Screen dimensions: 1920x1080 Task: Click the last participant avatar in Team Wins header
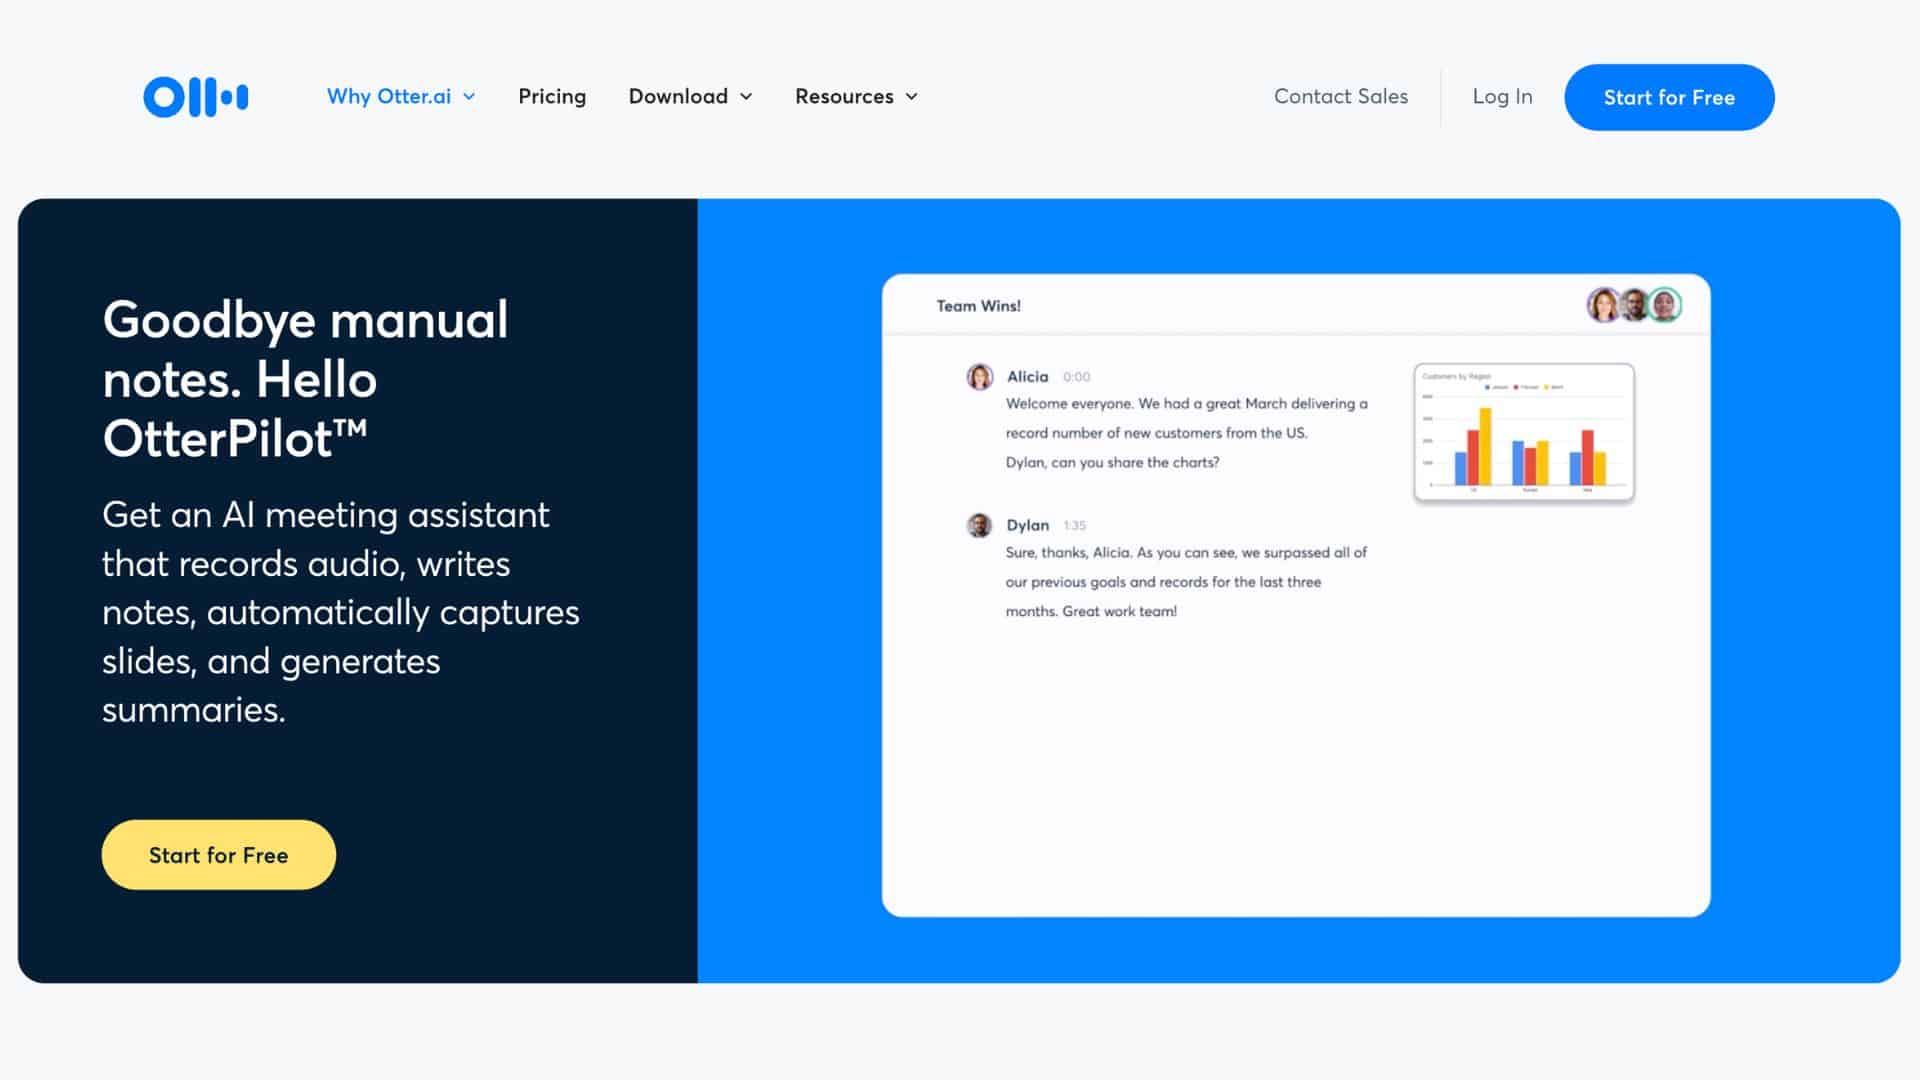(x=1665, y=305)
